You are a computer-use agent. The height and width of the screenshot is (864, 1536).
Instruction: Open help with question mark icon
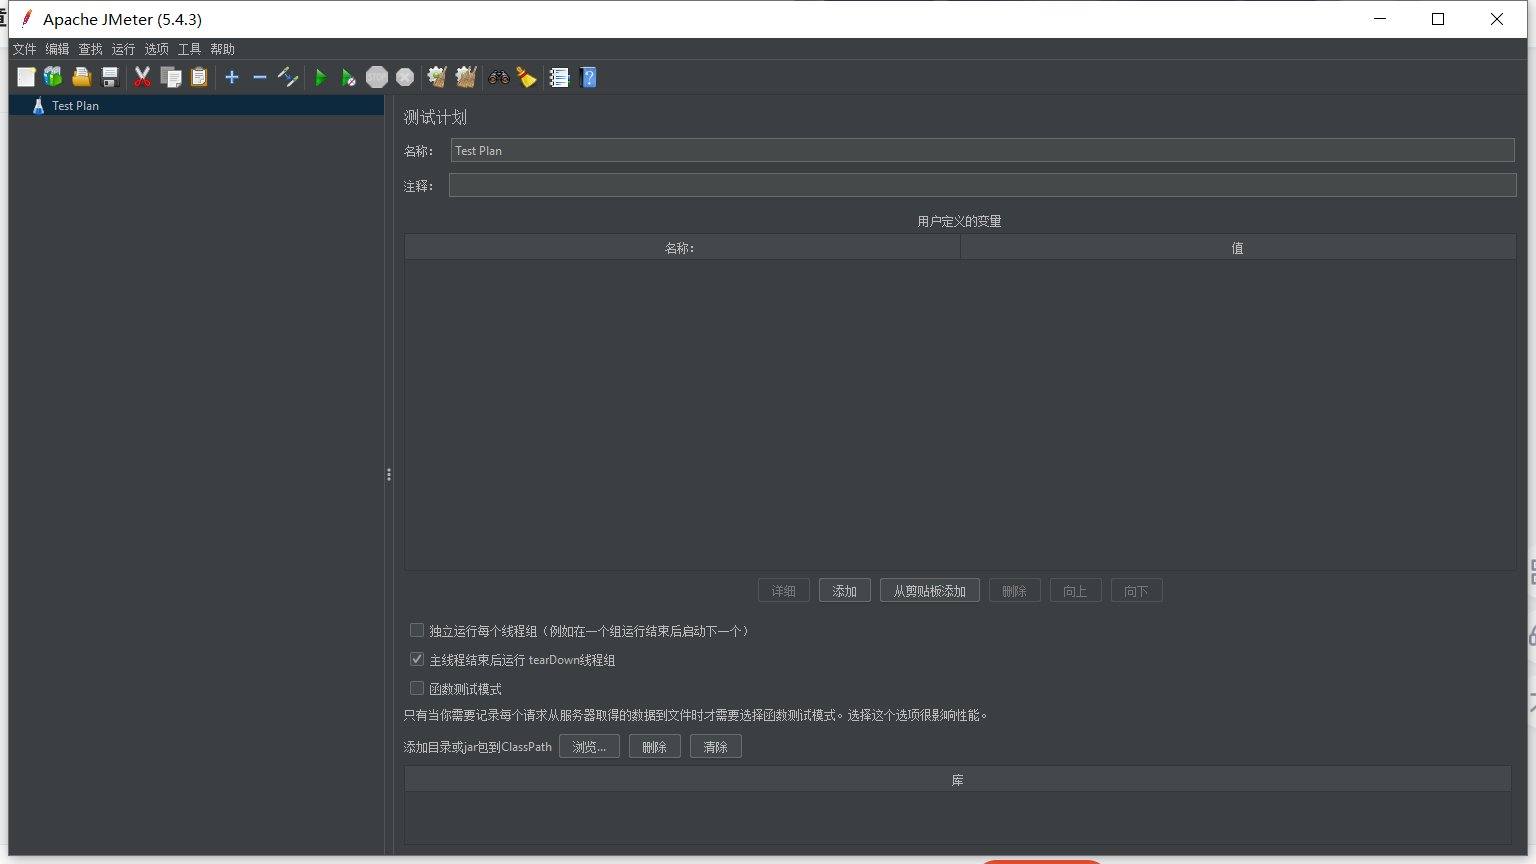coord(588,77)
